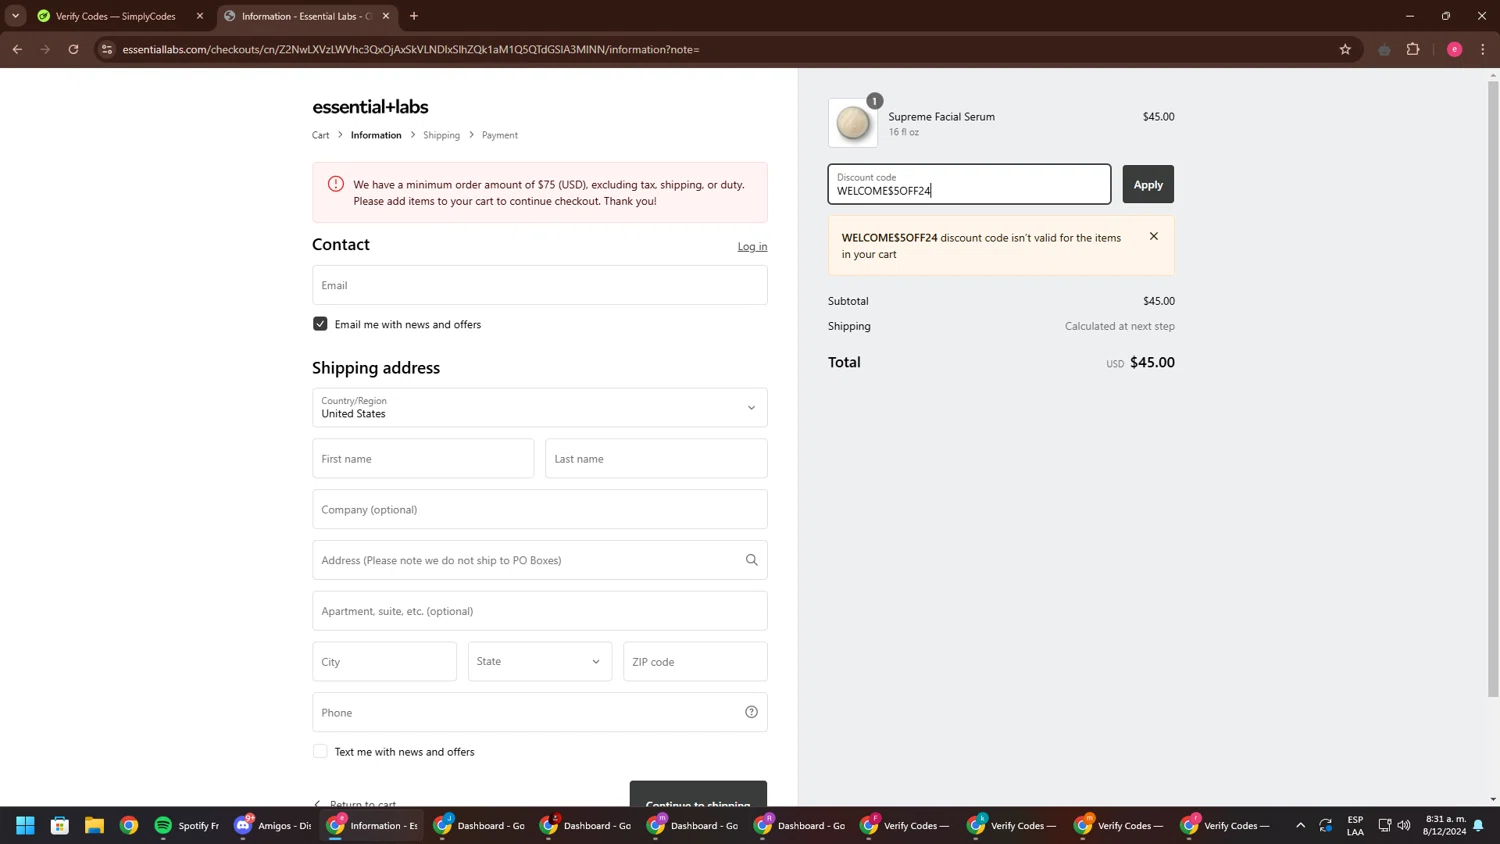Check Text me with news and offers
Viewport: 1500px width, 844px height.
320,751
